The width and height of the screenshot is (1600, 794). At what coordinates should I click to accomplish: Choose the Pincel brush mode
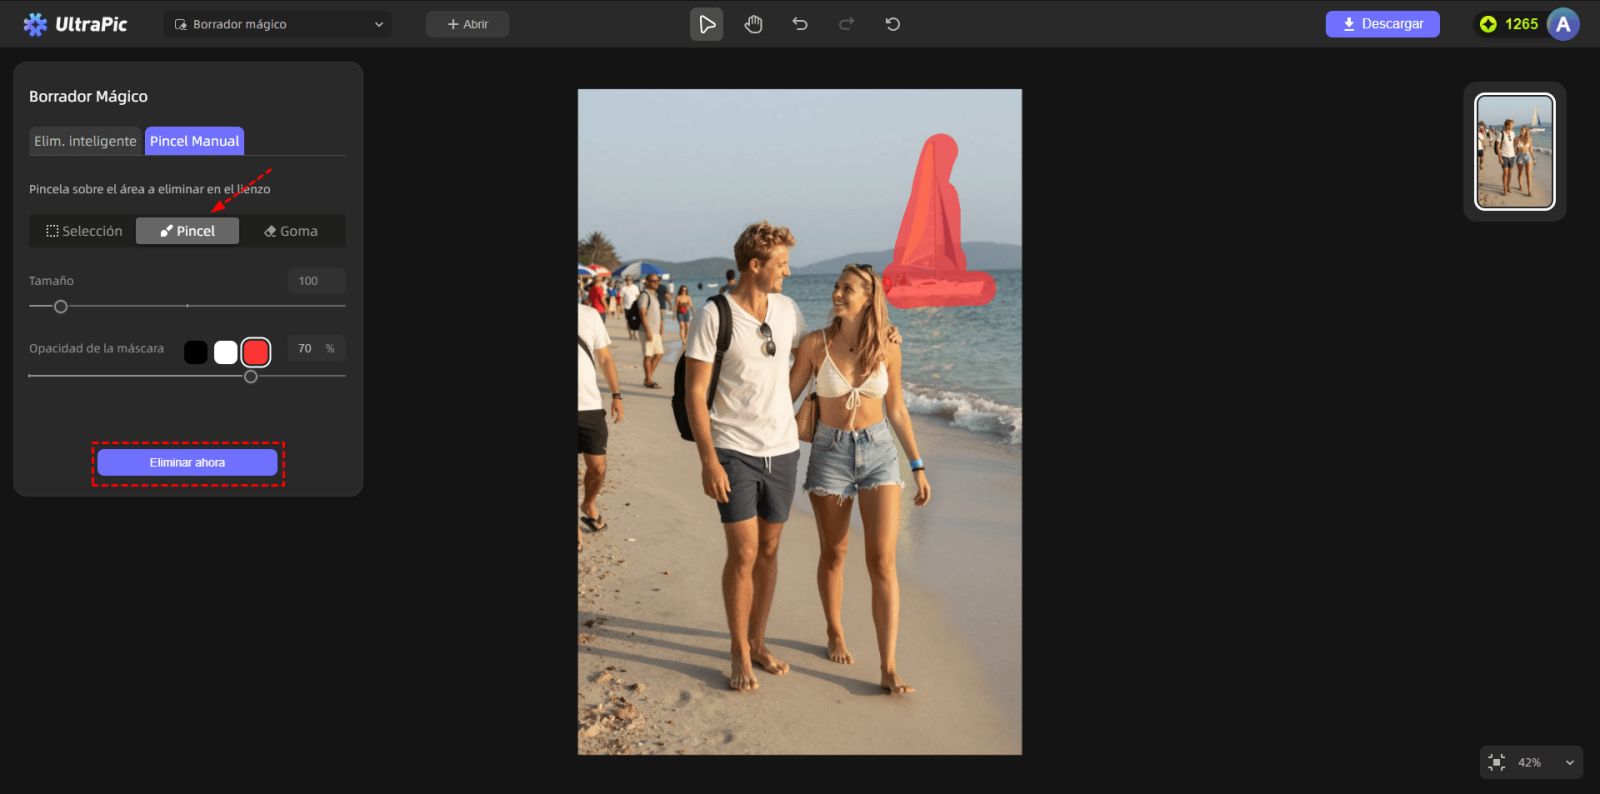point(188,231)
